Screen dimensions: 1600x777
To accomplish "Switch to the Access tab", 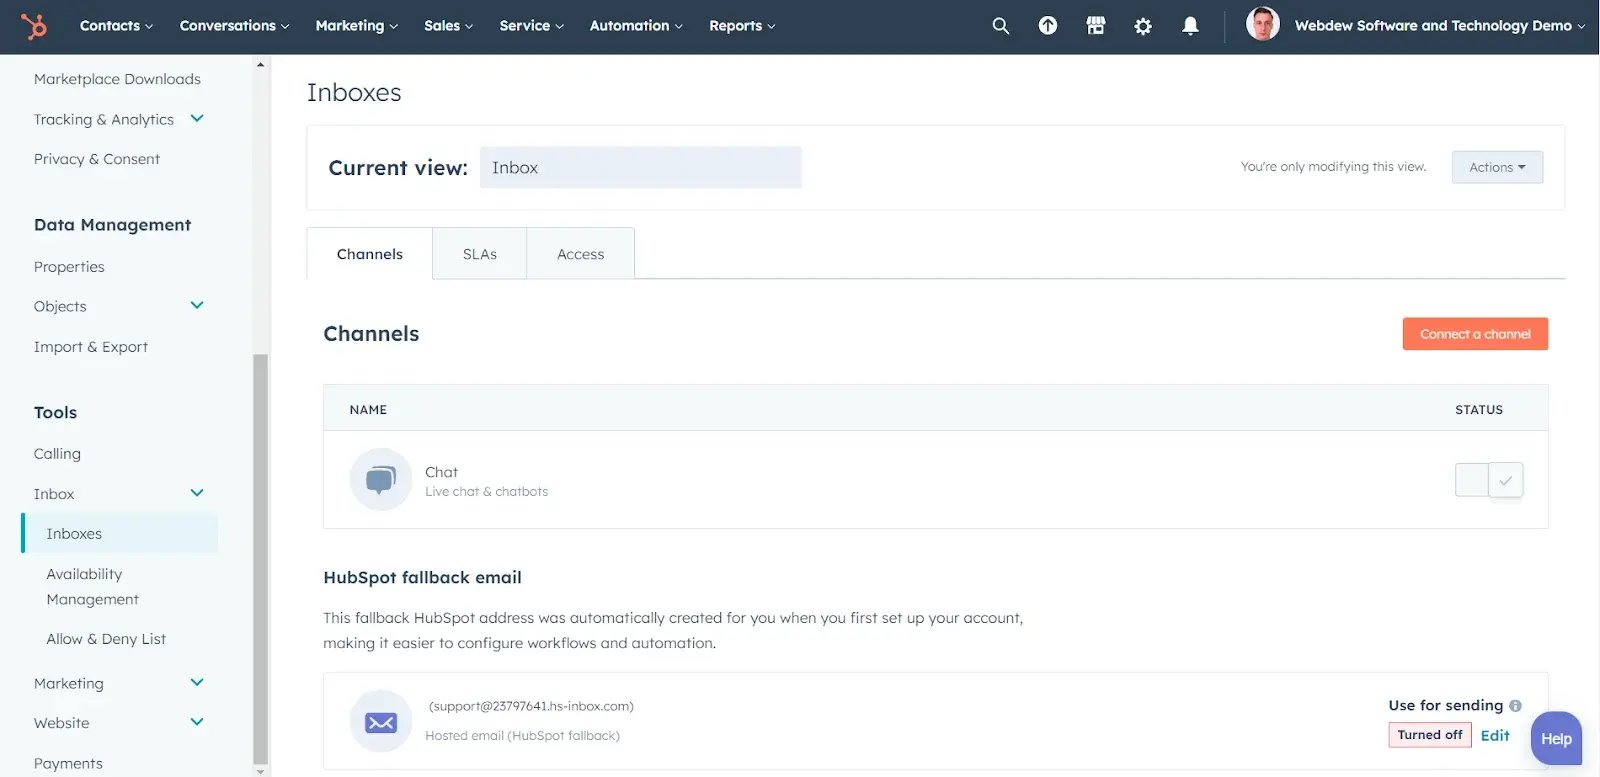I will (581, 254).
